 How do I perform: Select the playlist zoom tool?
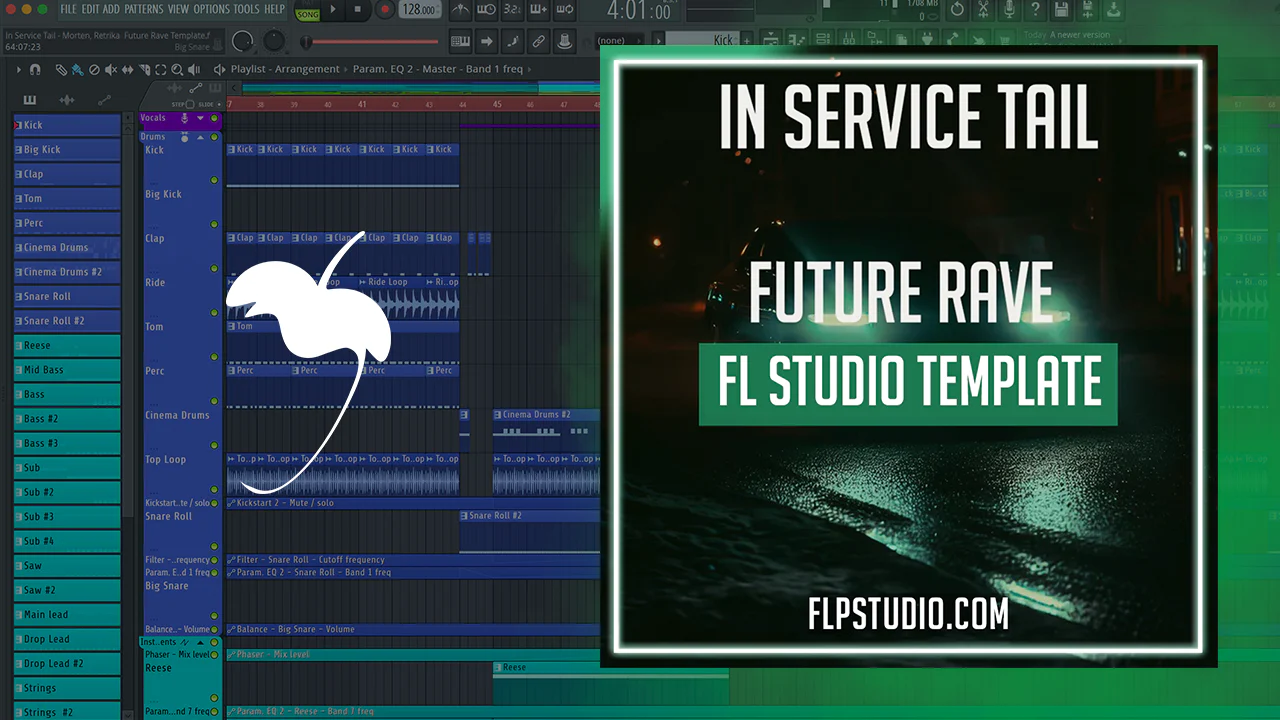[x=176, y=70]
